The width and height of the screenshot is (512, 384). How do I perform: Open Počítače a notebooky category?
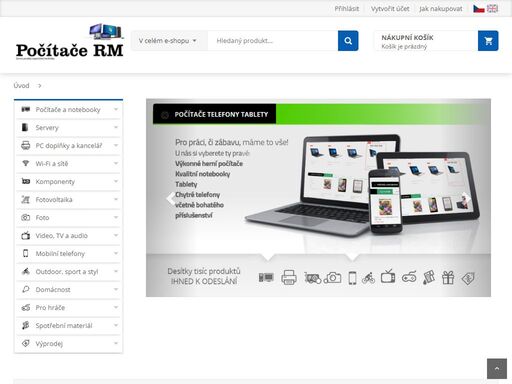coord(68,110)
